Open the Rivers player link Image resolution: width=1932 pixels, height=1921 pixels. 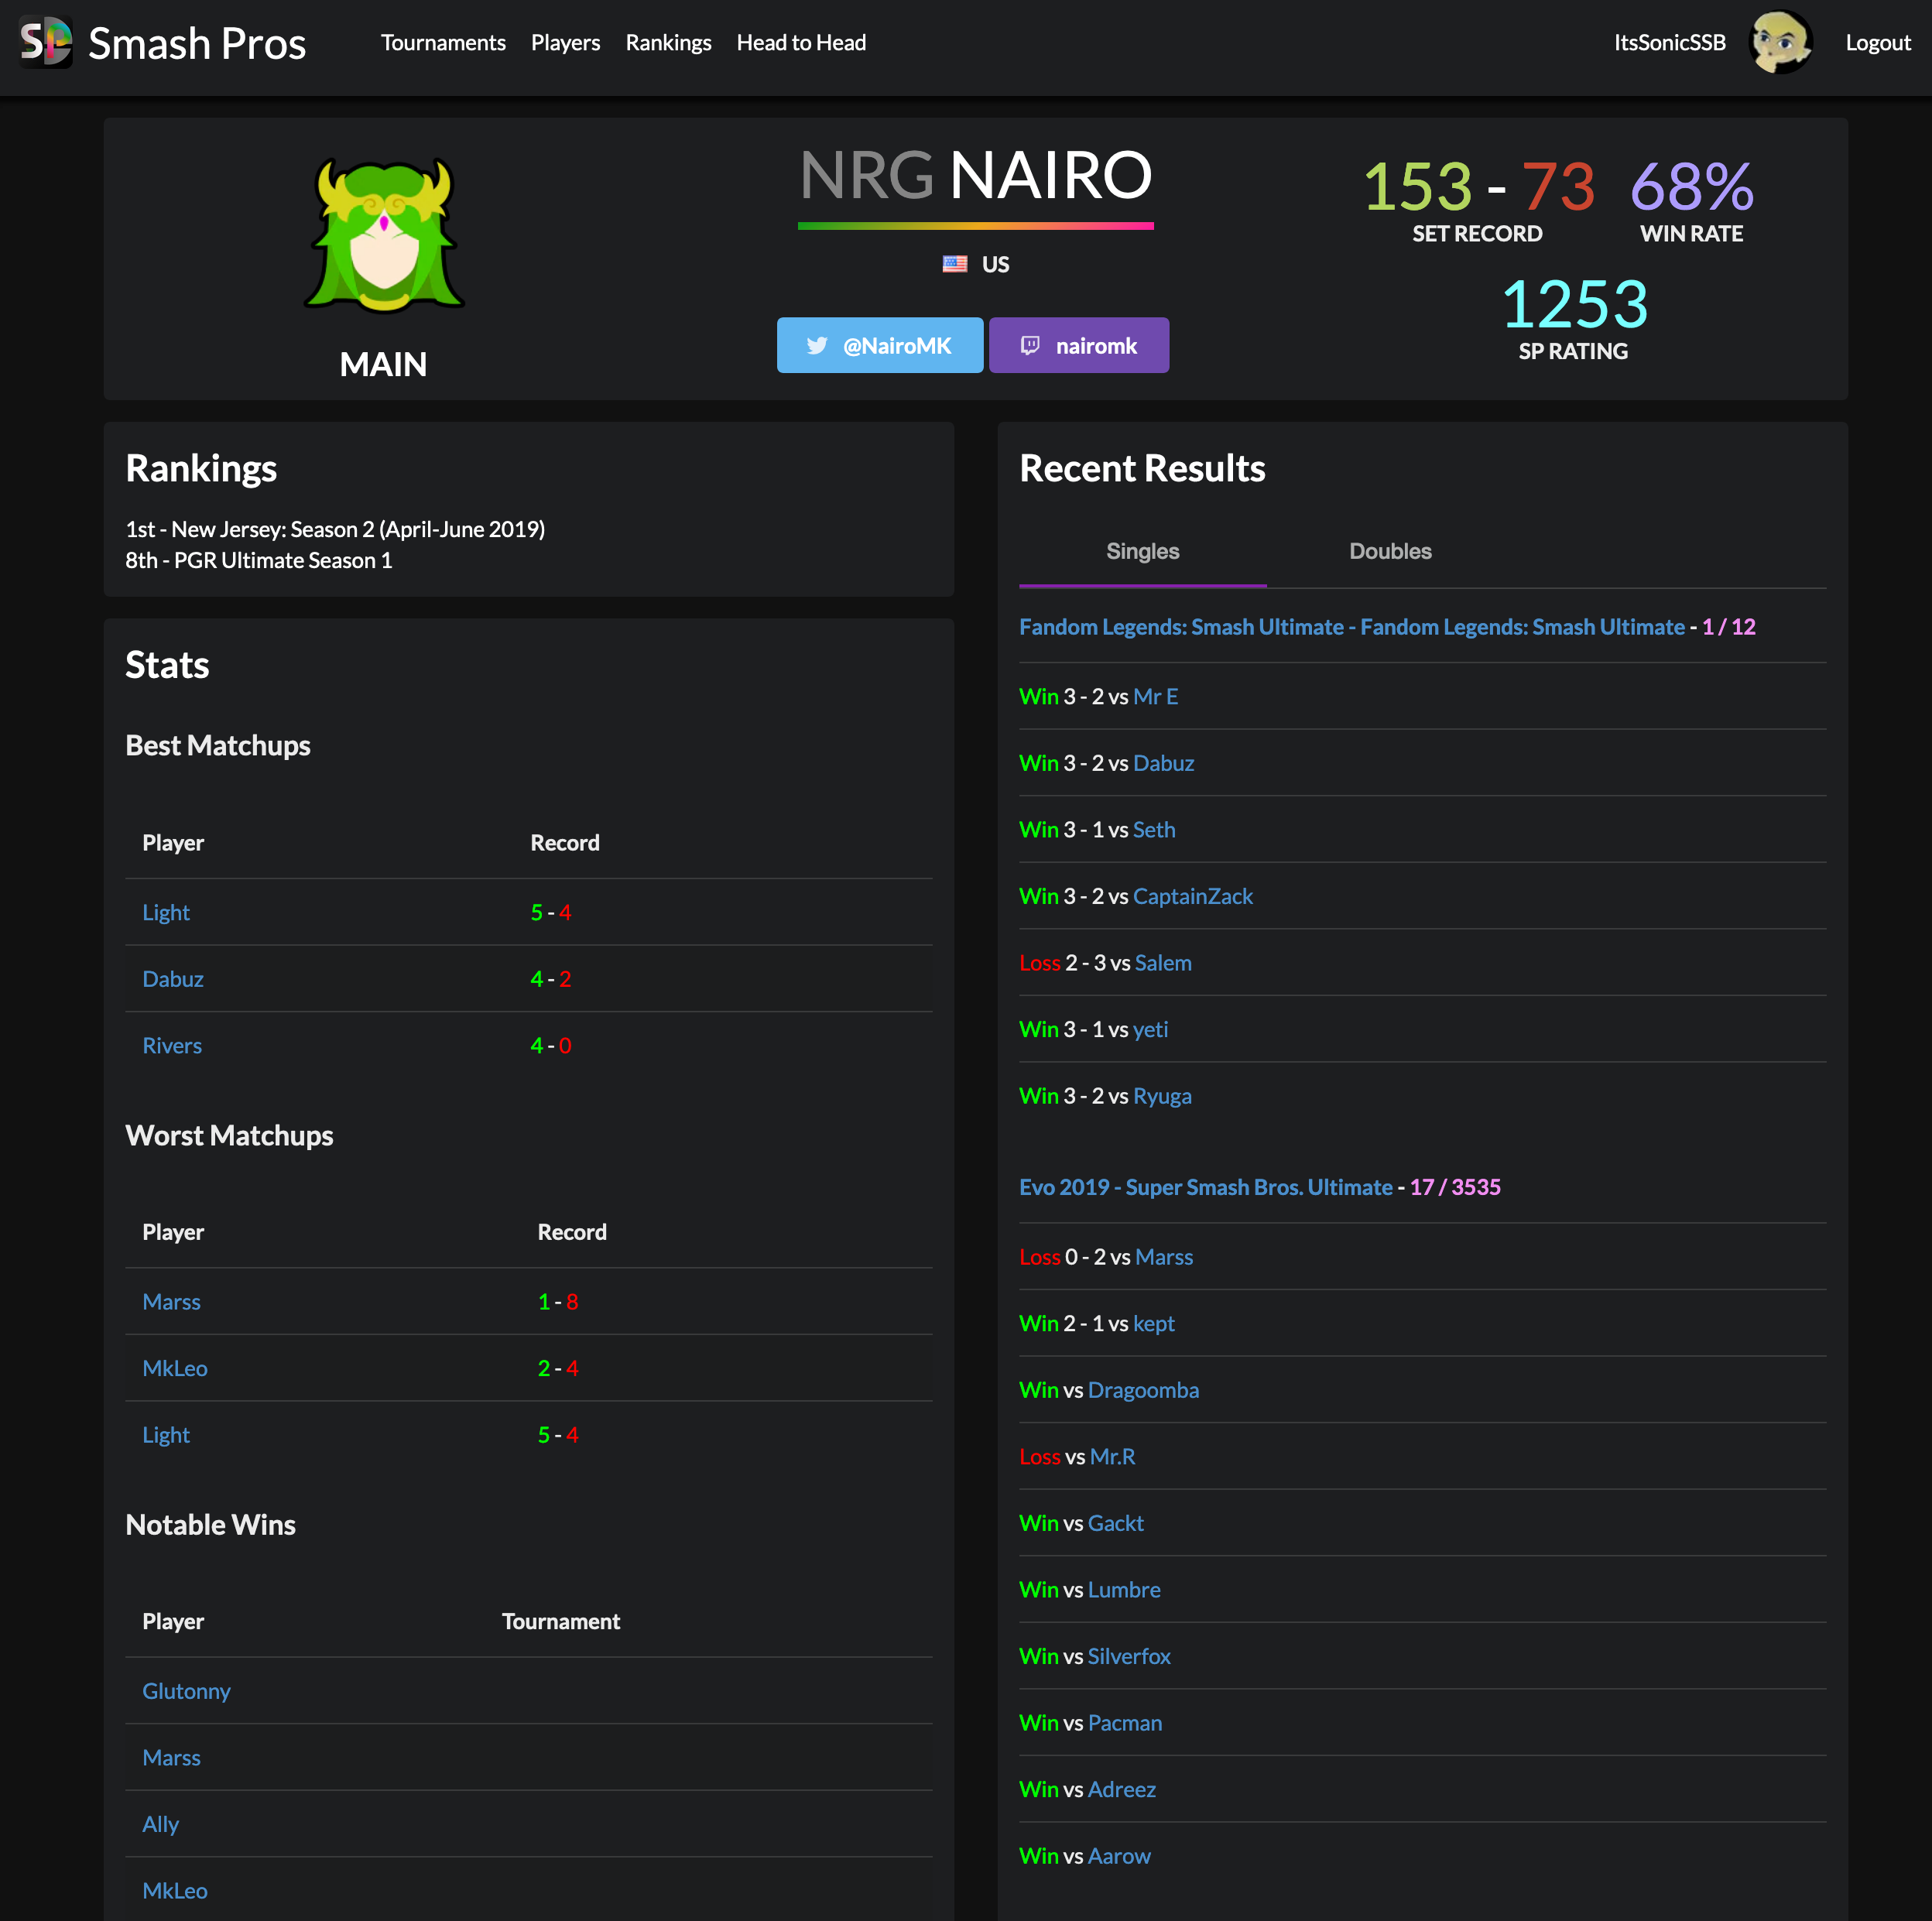tap(172, 1046)
